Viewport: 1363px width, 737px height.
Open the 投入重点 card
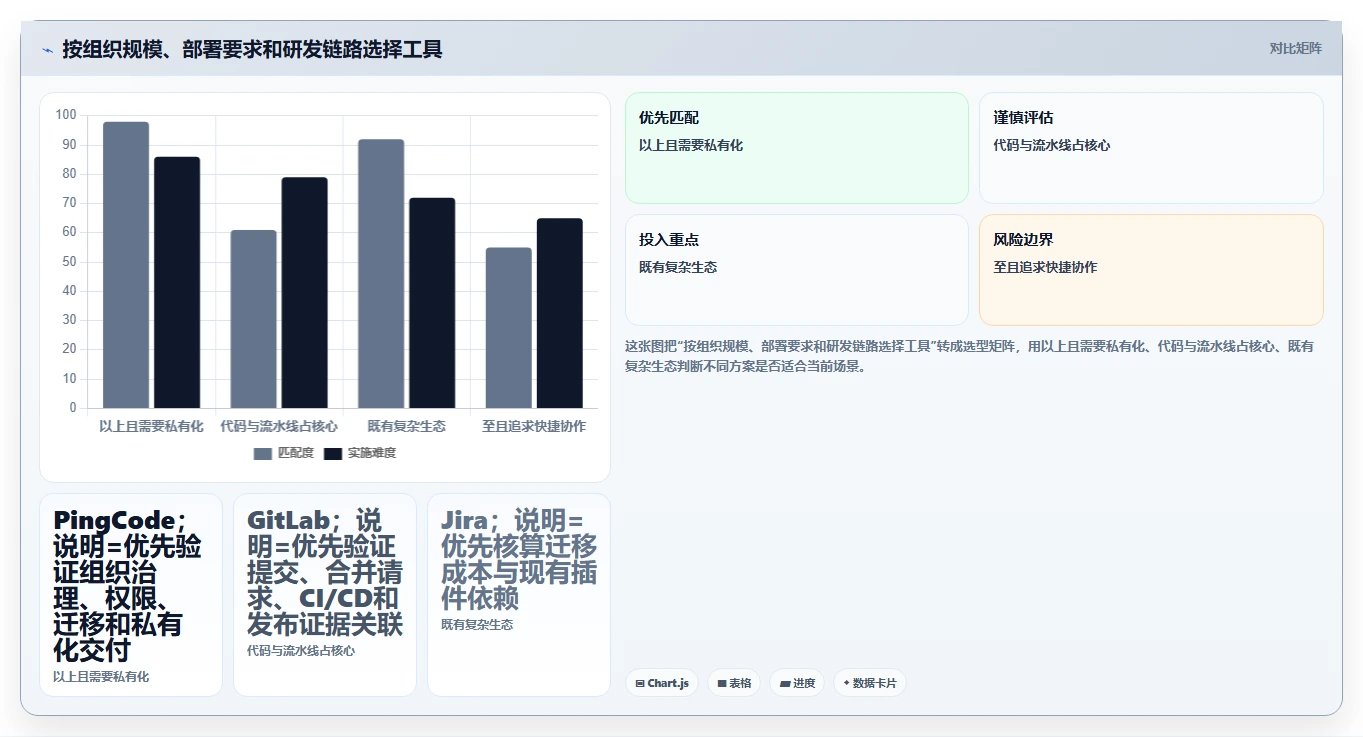(x=797, y=270)
